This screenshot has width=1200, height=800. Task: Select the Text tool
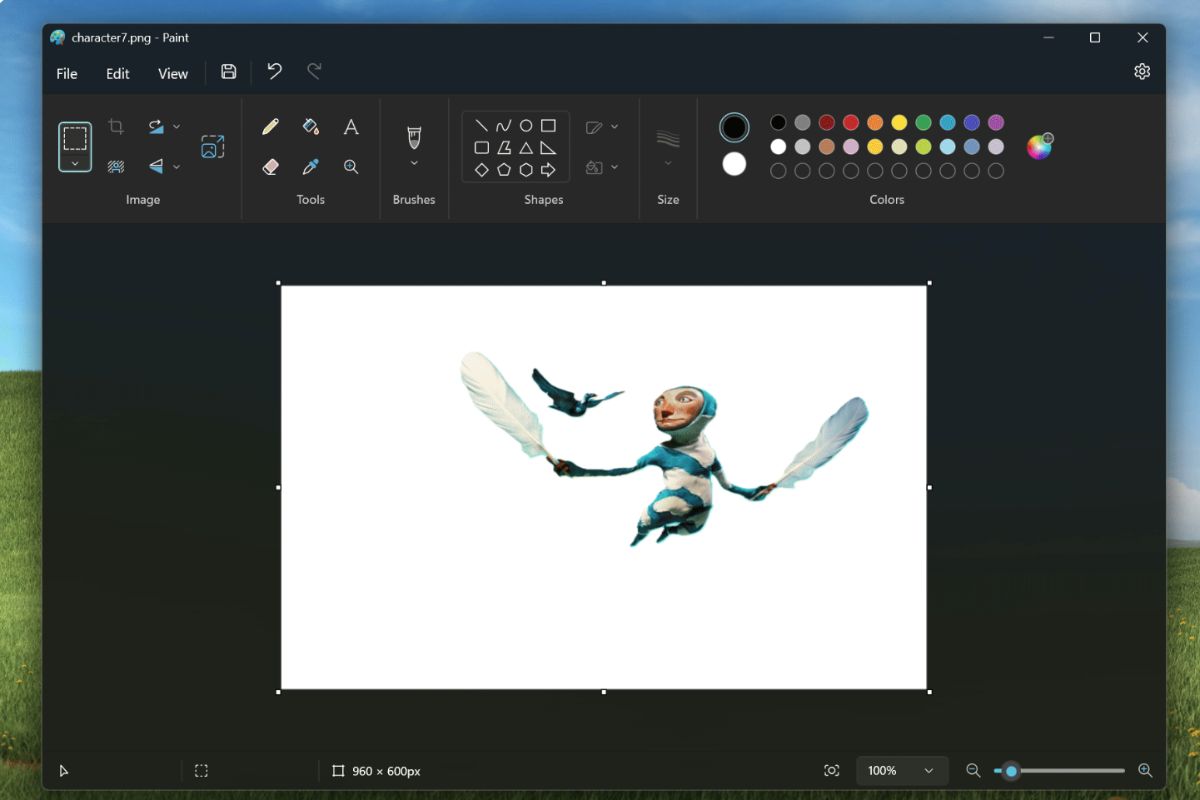click(351, 127)
